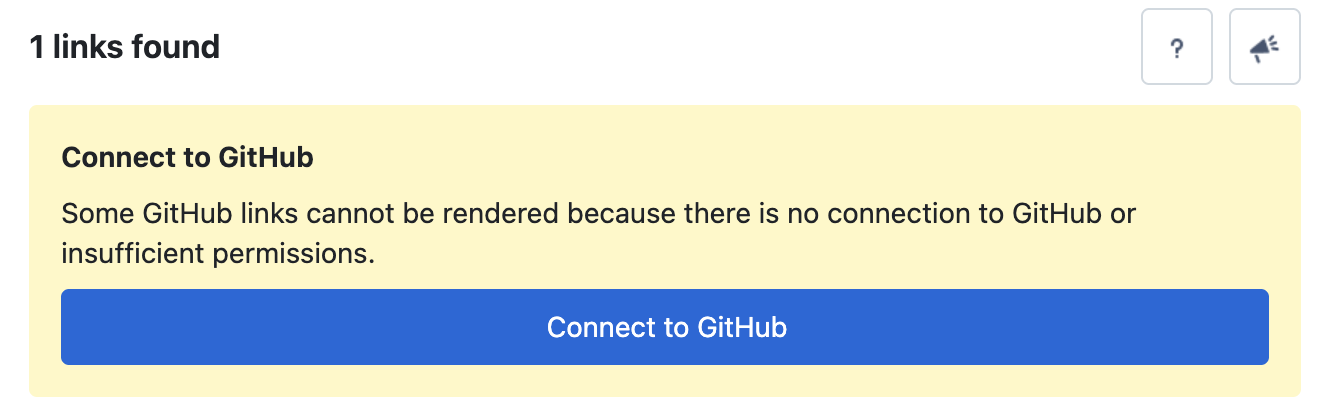Click the "insufficient permissions." text line
Viewport: 1340px width, 416px height.
(x=218, y=254)
